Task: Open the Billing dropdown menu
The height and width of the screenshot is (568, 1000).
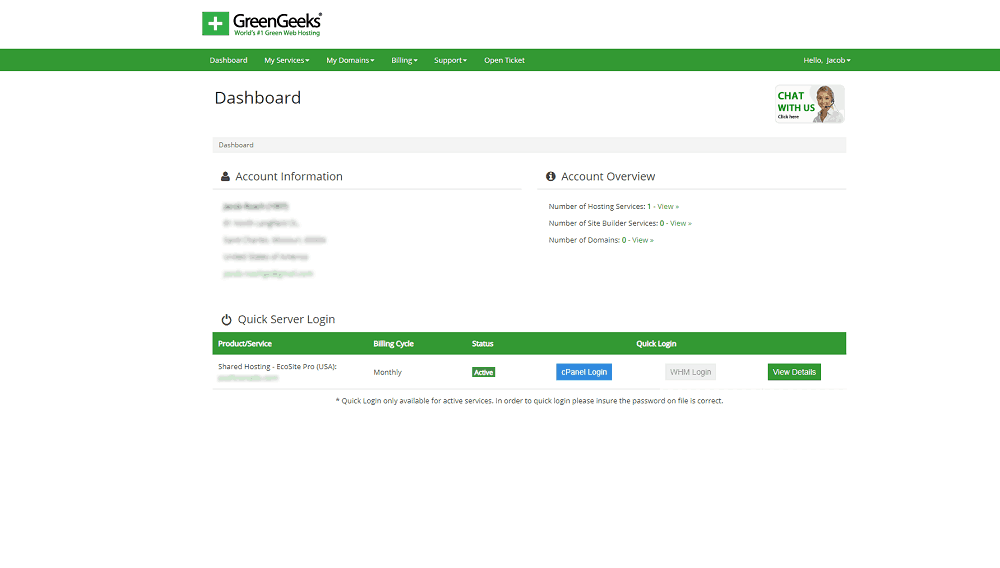Action: [404, 60]
